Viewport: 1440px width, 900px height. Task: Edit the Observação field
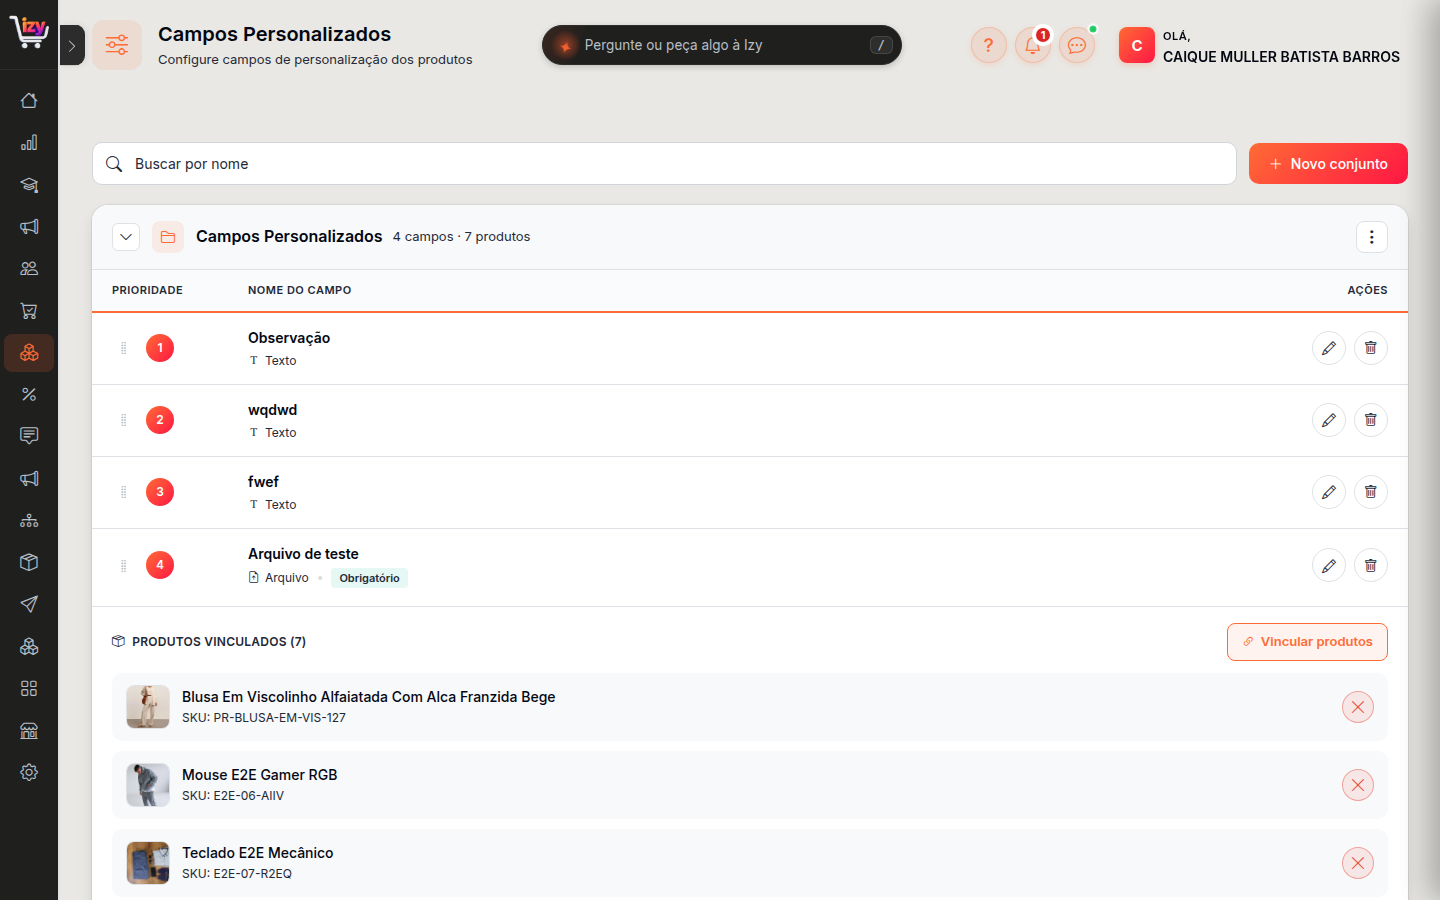(1329, 348)
